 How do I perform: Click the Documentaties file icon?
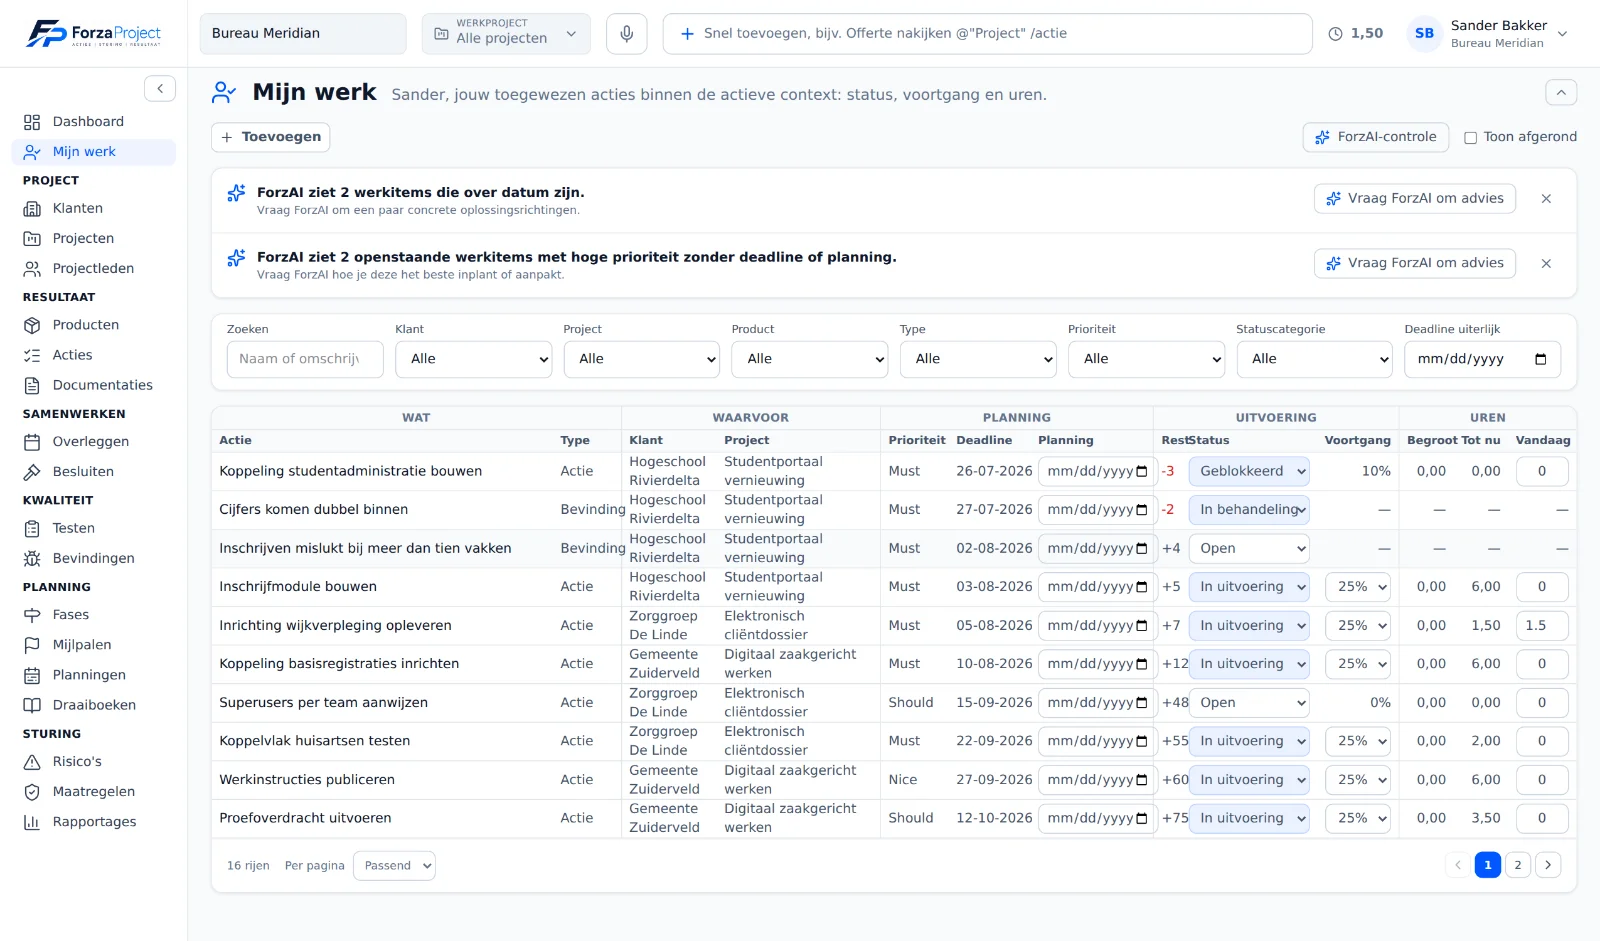point(32,385)
